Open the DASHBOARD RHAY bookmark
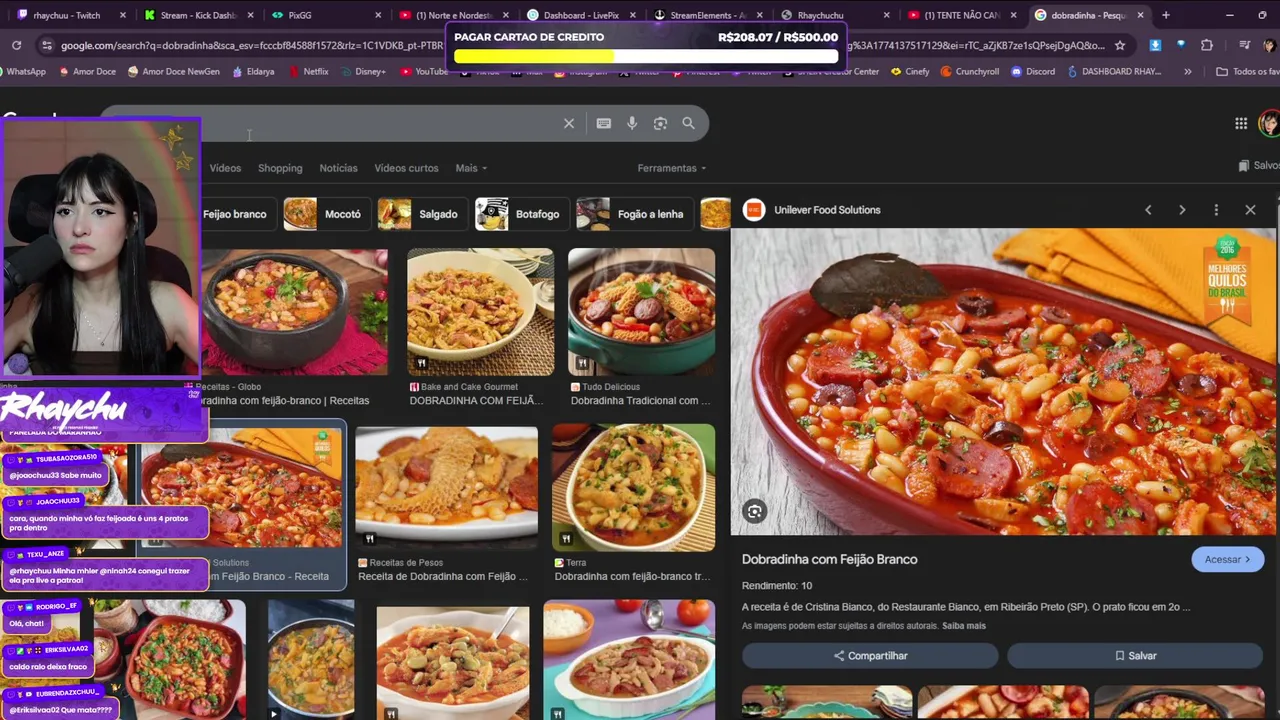The image size is (1280, 720). [1114, 71]
